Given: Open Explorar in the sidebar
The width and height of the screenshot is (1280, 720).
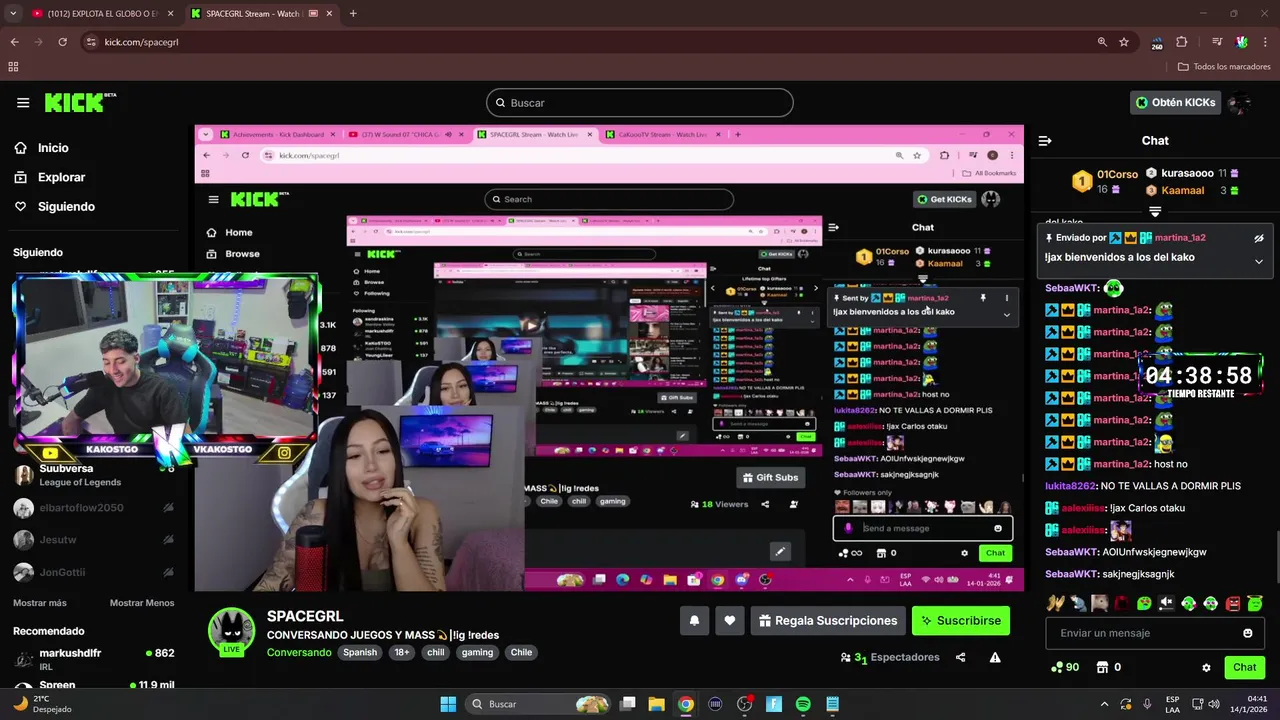Looking at the screenshot, I should (x=61, y=177).
